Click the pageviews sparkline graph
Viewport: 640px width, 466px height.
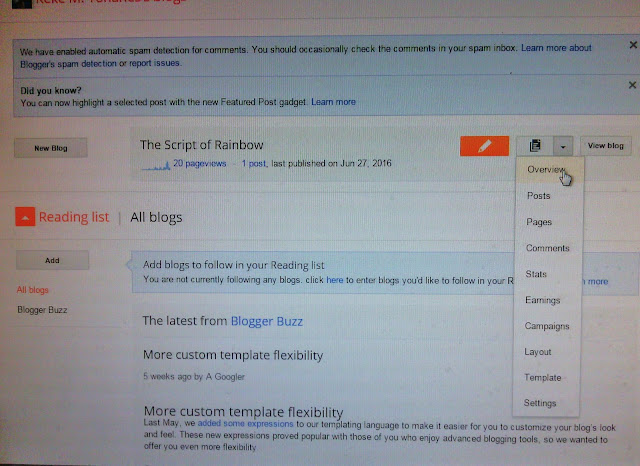point(156,165)
